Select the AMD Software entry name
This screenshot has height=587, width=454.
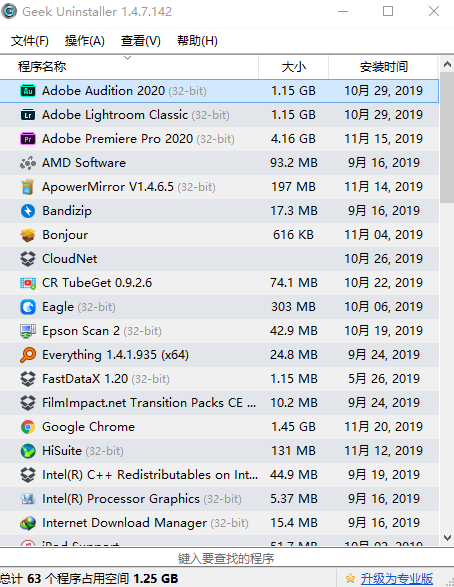point(84,163)
